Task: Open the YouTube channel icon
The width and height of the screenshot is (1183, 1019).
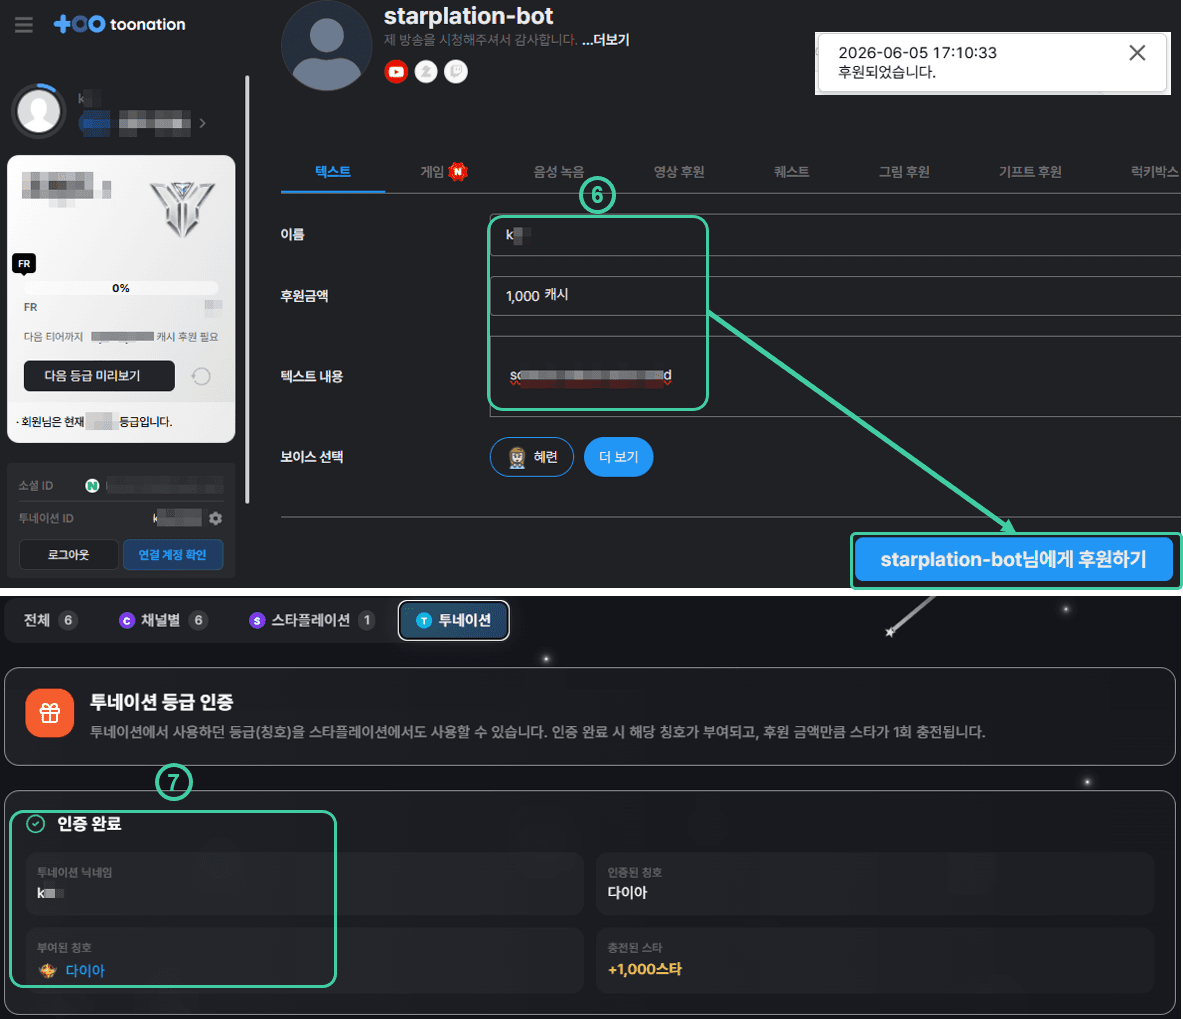Action: 396,72
